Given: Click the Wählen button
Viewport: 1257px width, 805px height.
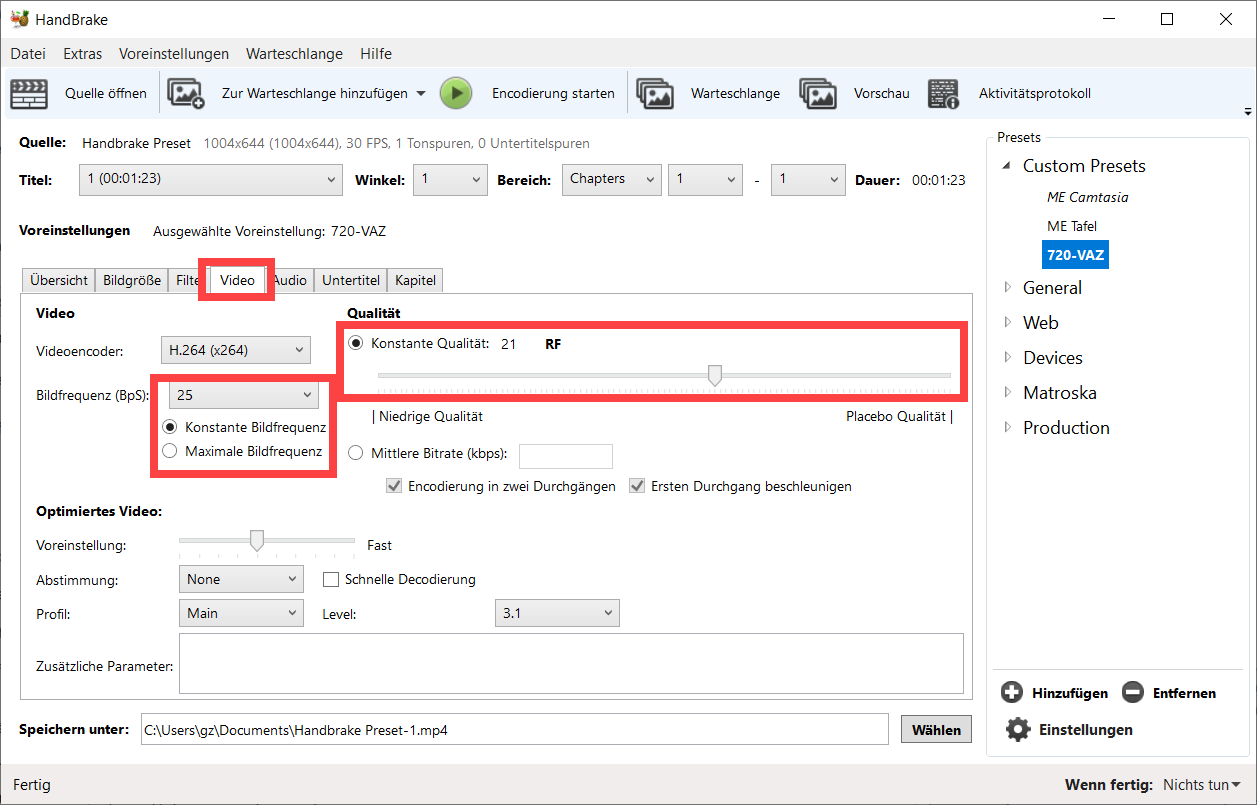Looking at the screenshot, I should 937,729.
